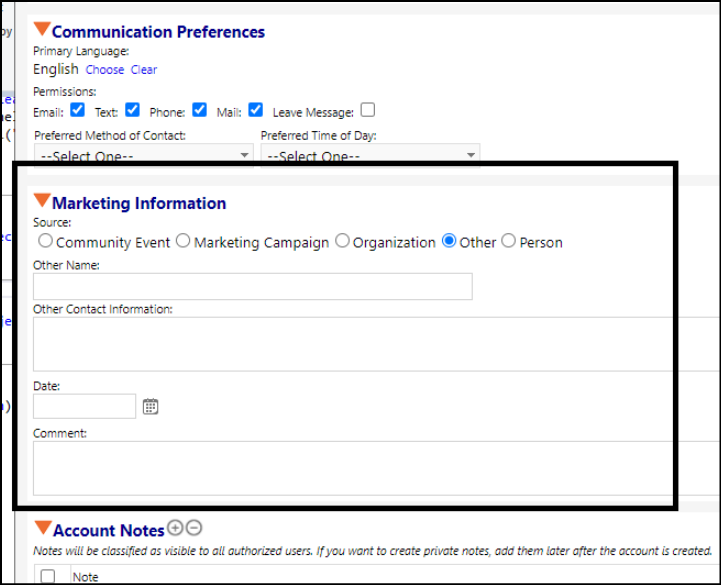Check the Note column header checkbox
Screen dimensions: 721x585
click(x=48, y=576)
